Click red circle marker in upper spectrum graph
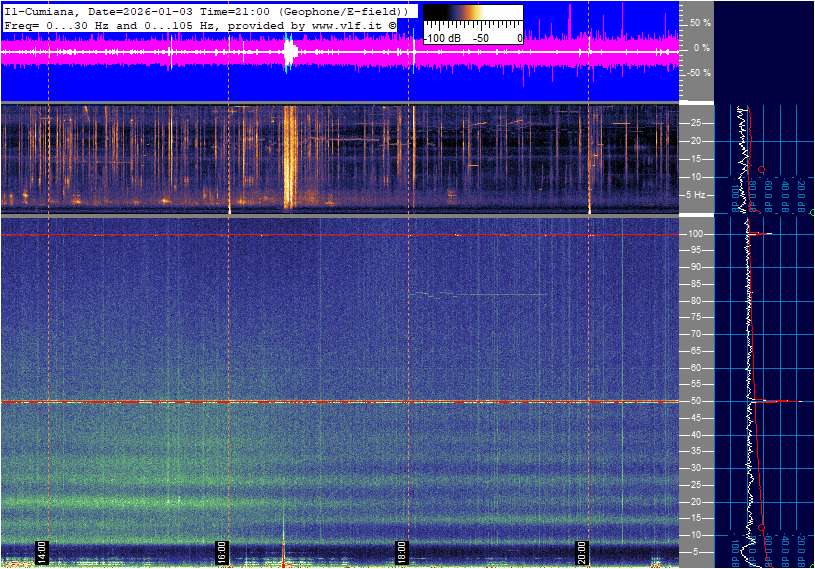This screenshot has width=815, height=569. pyautogui.click(x=762, y=169)
